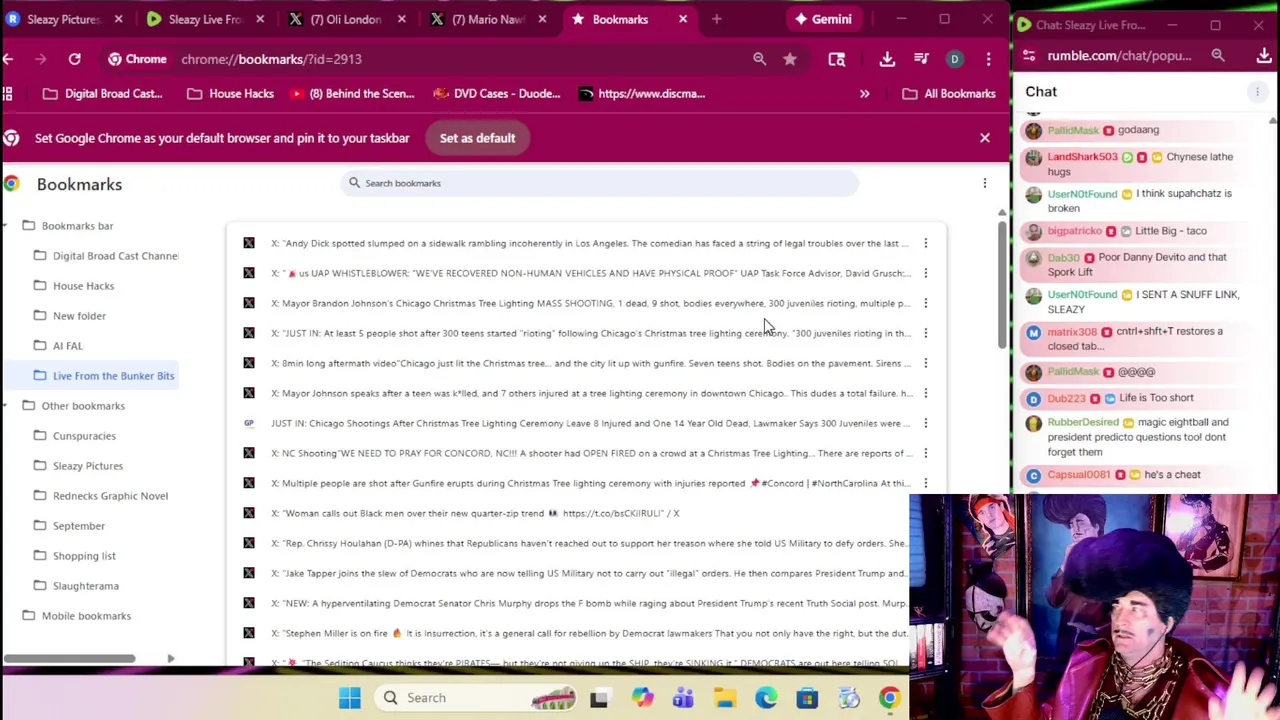Open Microsoft Teams on the taskbar
Image resolution: width=1280 pixels, height=720 pixels.
[x=683, y=697]
